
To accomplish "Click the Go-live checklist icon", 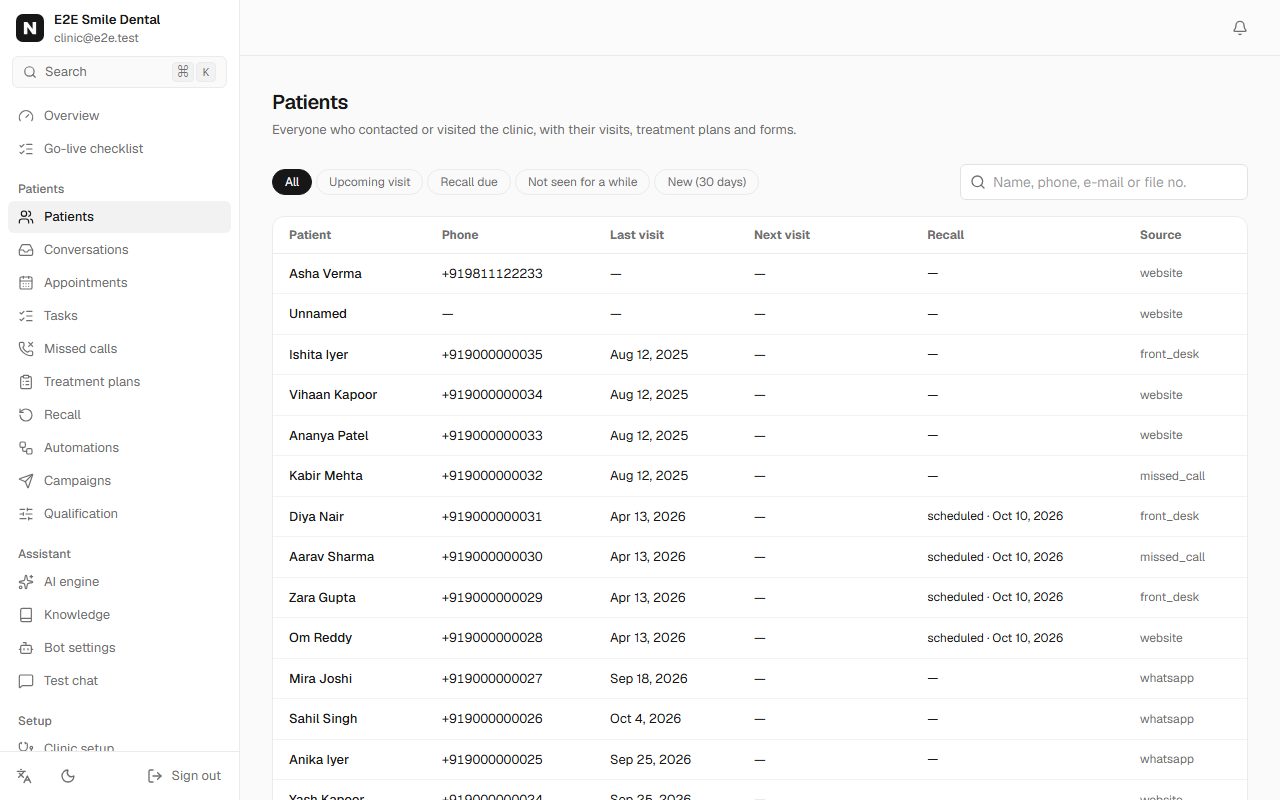I will pos(26,149).
